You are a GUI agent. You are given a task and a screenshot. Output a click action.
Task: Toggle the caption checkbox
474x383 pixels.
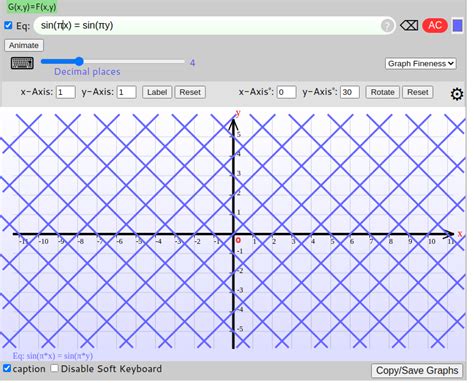click(7, 368)
